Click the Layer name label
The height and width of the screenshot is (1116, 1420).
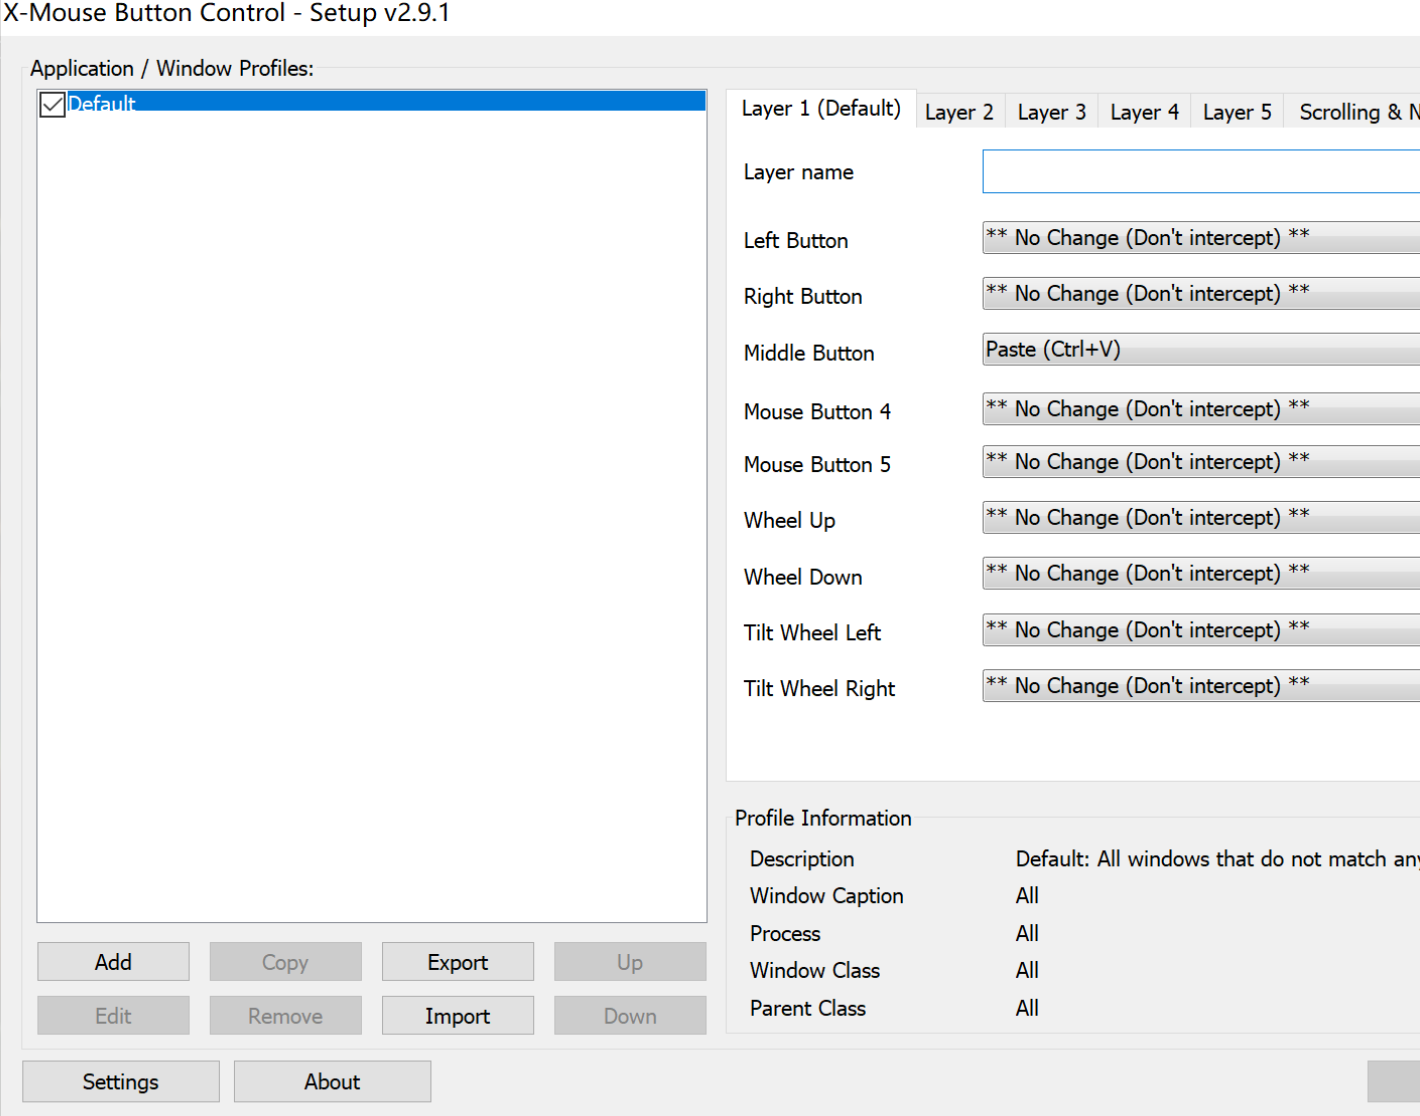[798, 172]
